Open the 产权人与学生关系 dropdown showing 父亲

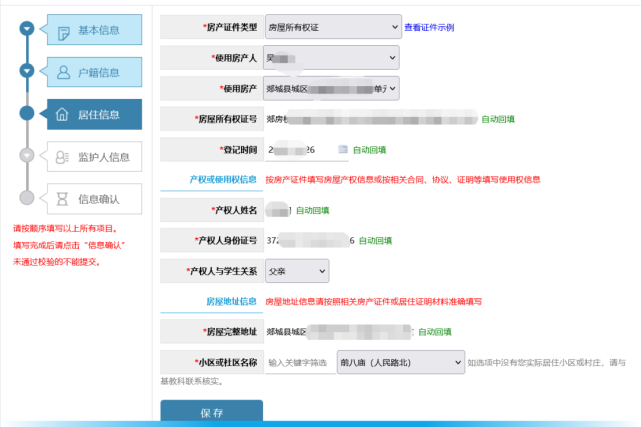(297, 271)
